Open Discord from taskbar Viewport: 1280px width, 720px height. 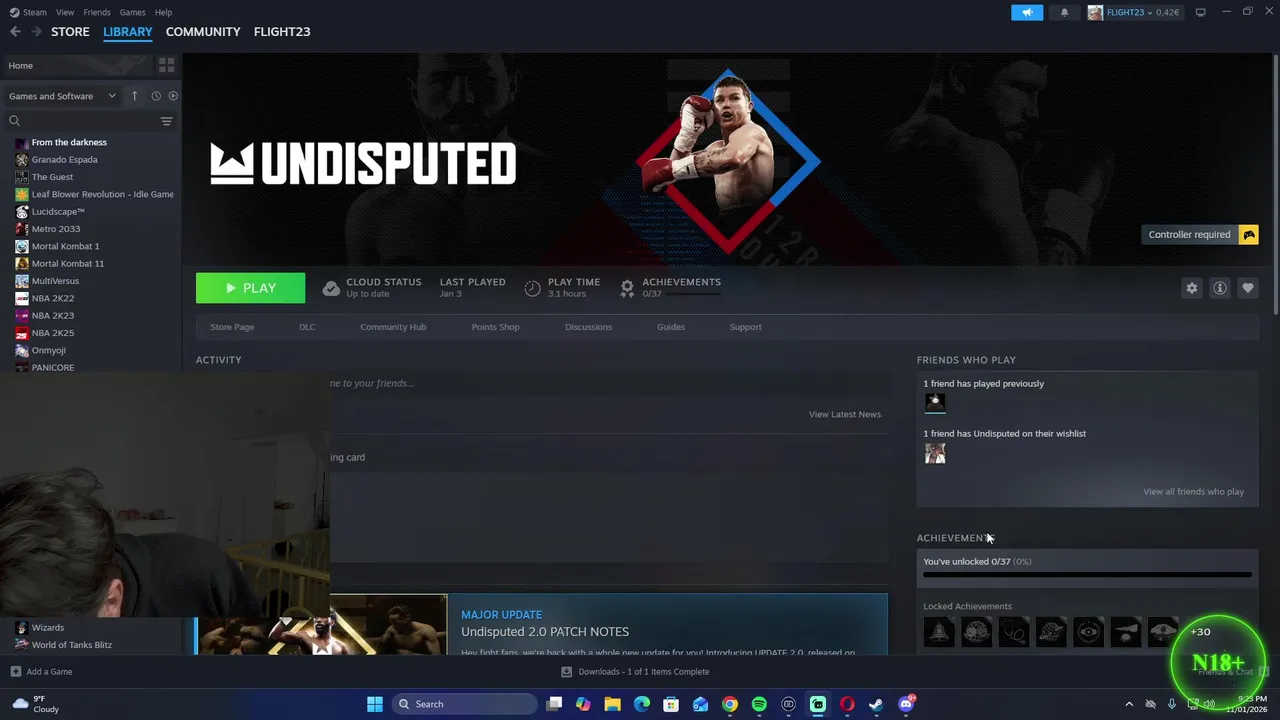coord(906,704)
